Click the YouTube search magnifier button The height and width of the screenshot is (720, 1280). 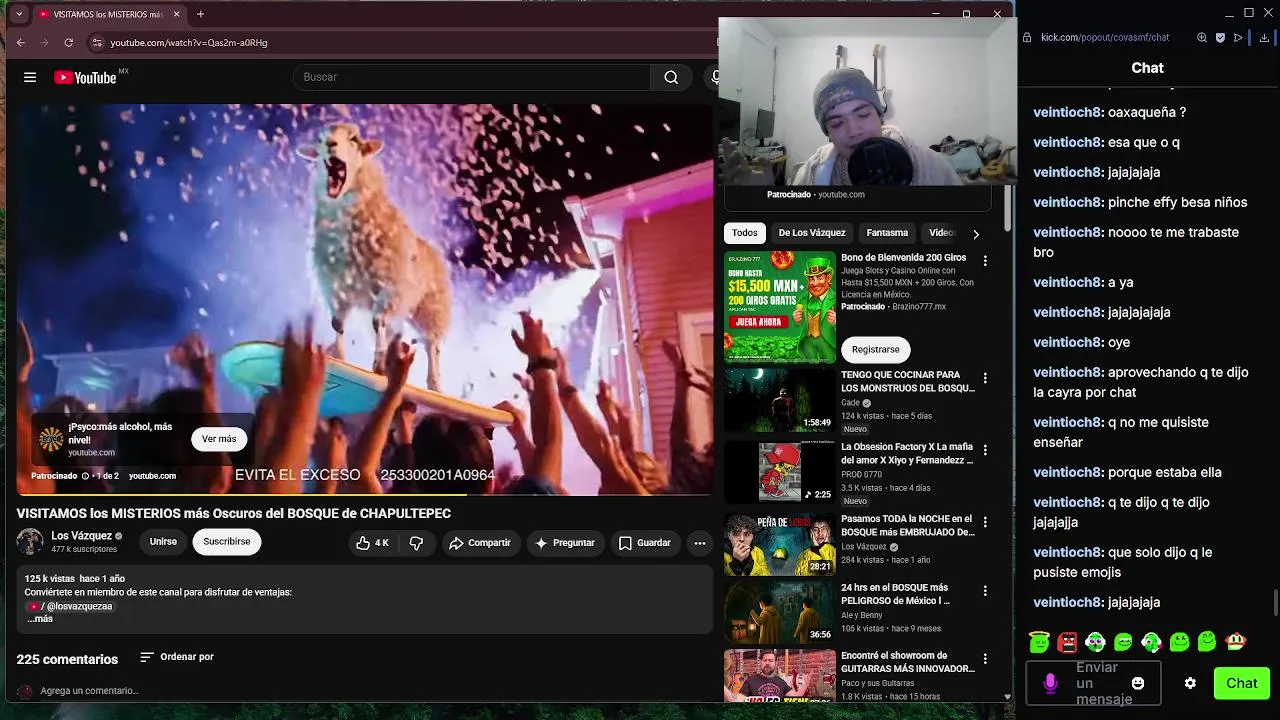(671, 77)
